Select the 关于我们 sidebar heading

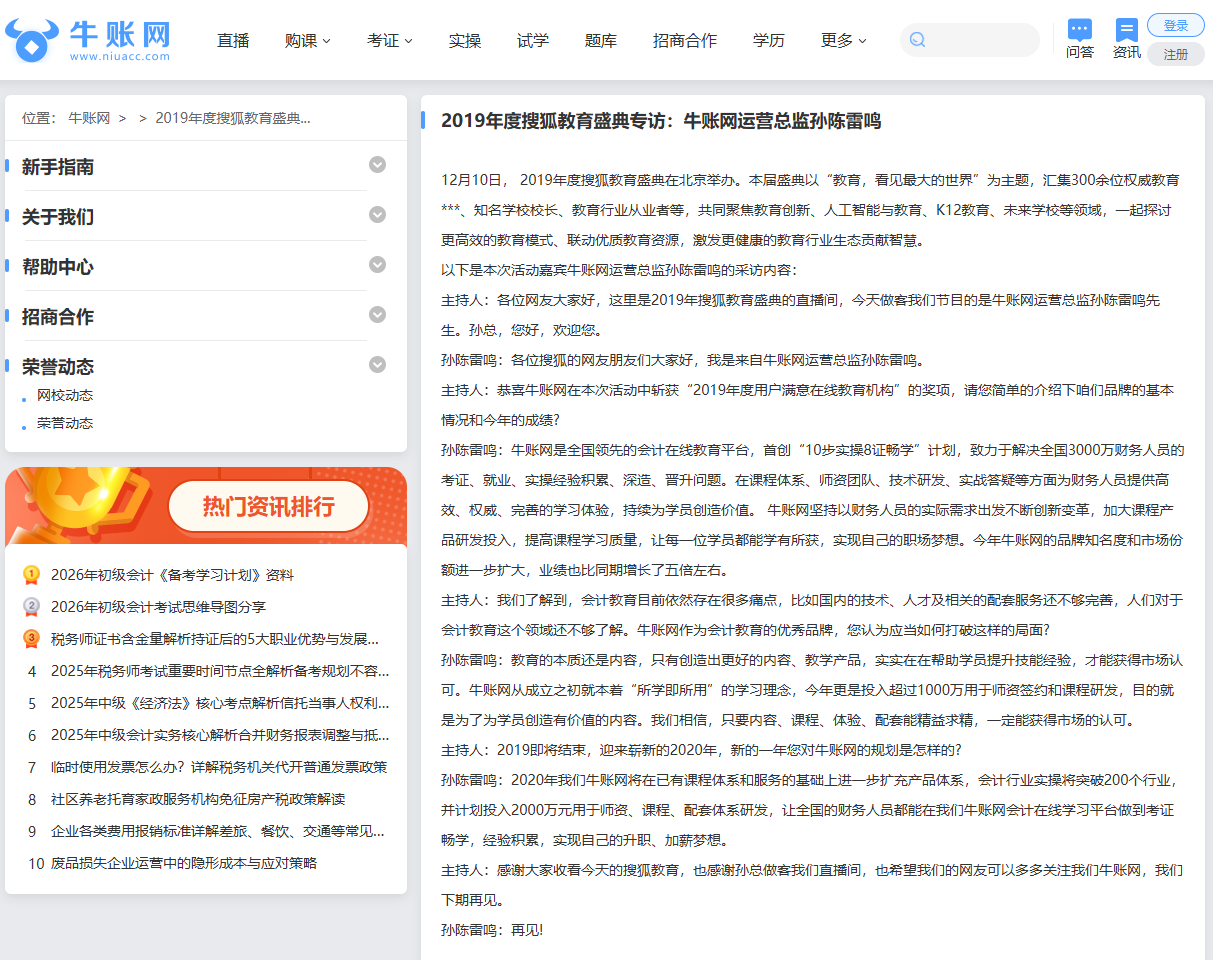(x=58, y=217)
